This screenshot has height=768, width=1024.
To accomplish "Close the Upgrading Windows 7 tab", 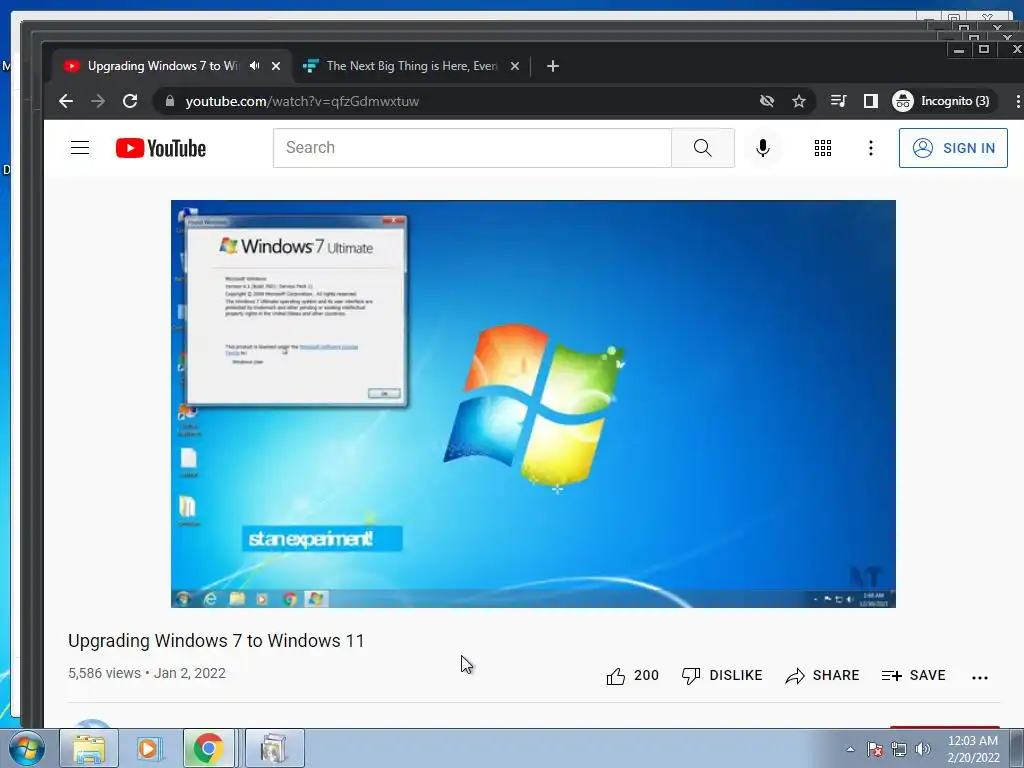I will point(276,66).
